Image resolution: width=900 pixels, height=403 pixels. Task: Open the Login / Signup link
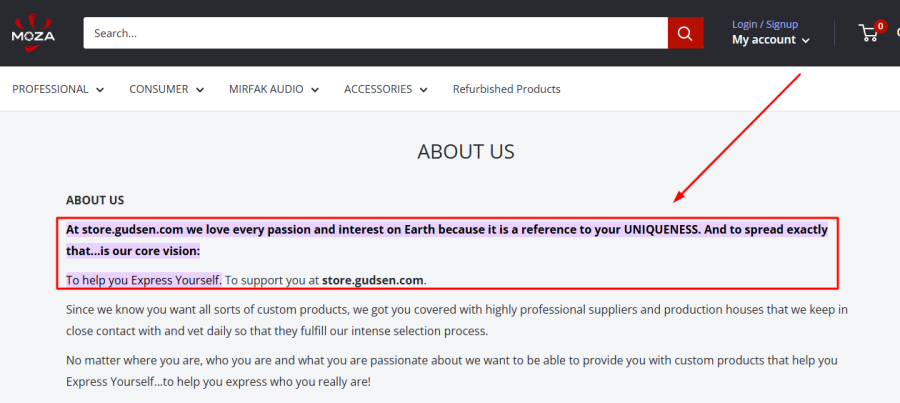pos(765,24)
